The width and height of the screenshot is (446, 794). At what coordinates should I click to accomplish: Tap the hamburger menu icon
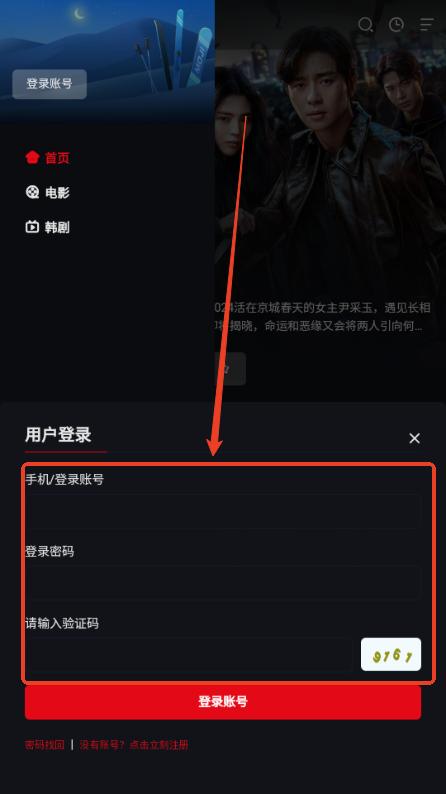[427, 24]
